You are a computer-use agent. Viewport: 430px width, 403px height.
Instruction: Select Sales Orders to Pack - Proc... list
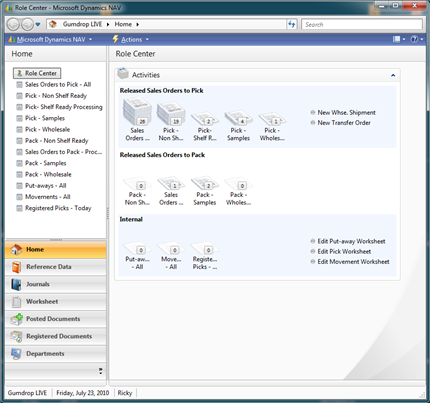tap(64, 152)
